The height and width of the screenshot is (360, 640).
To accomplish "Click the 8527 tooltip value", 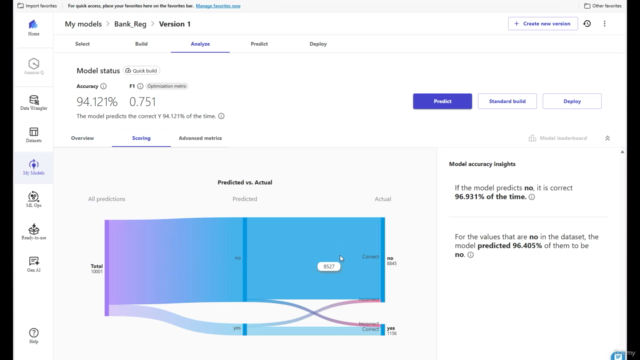I will 329,267.
